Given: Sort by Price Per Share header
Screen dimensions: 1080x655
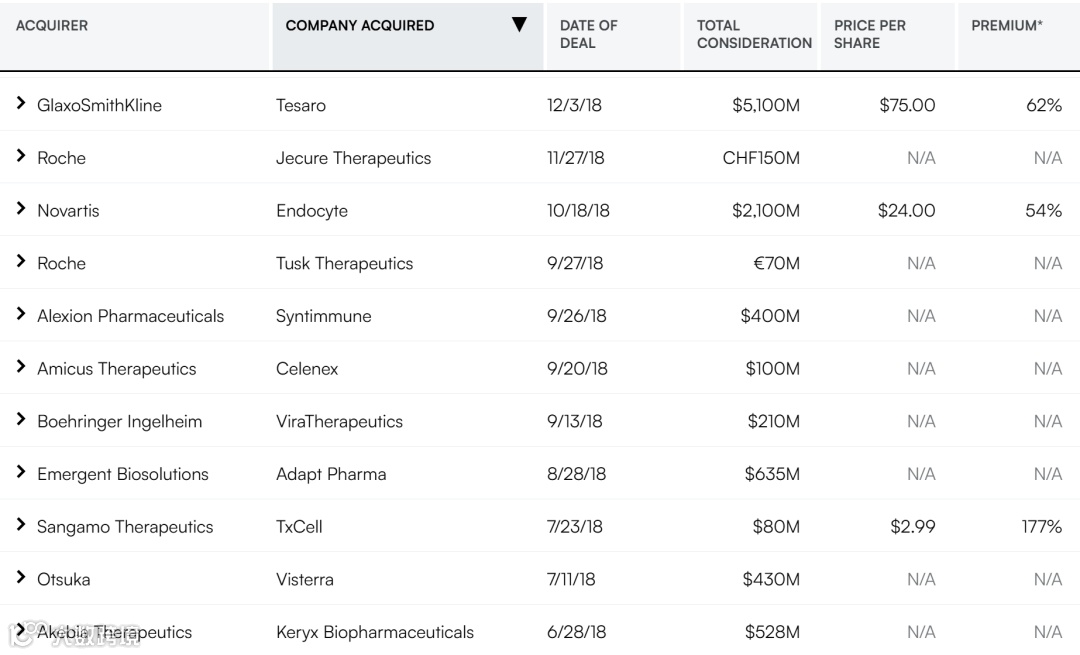Looking at the screenshot, I should (x=869, y=34).
